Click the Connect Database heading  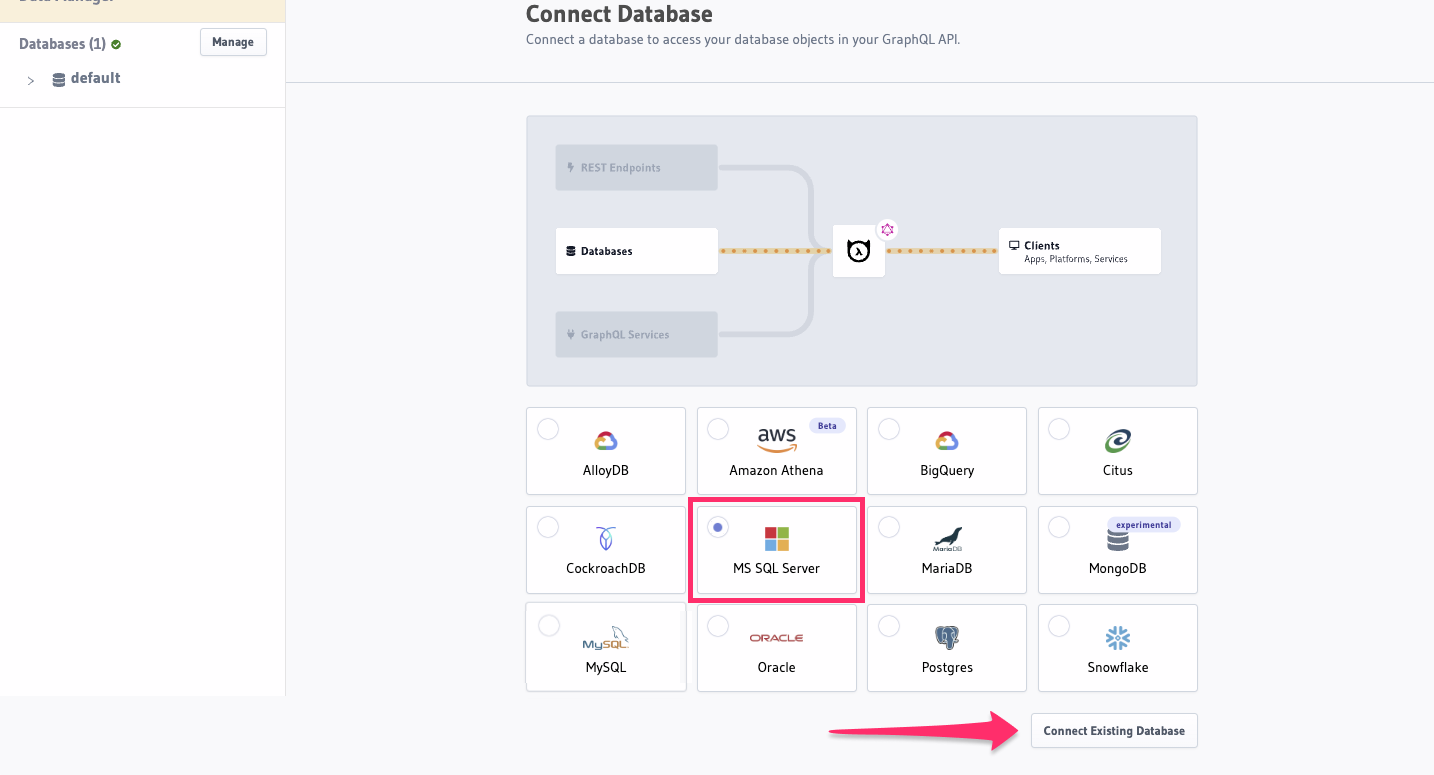tap(619, 14)
